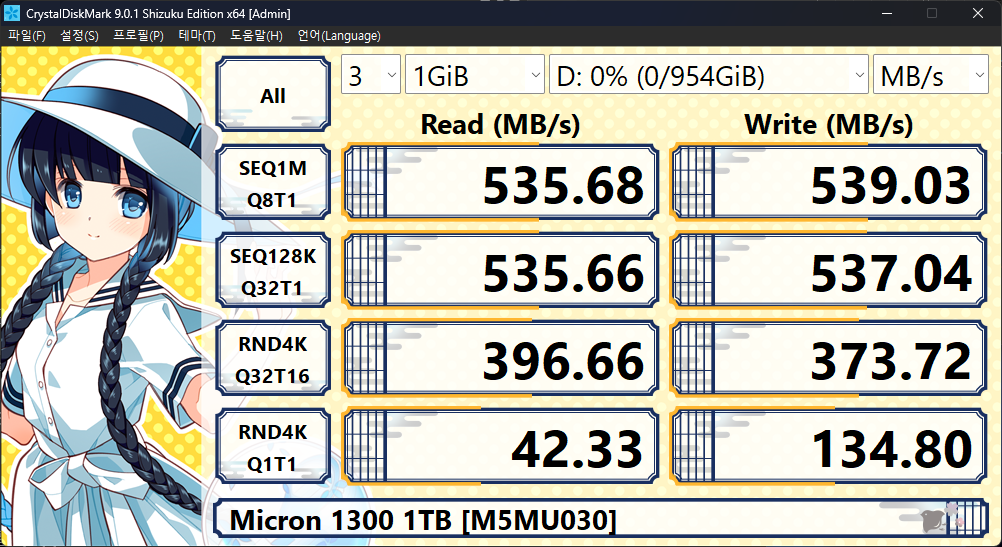Open the test count dropdown showing 3
This screenshot has width=1002, height=547.
(371, 76)
